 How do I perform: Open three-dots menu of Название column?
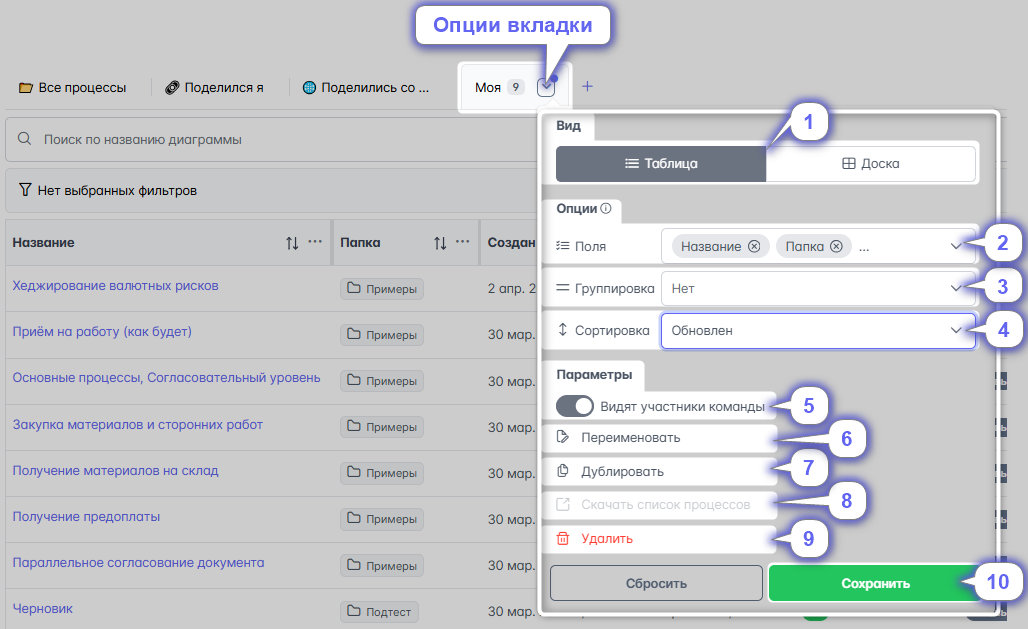click(x=315, y=241)
